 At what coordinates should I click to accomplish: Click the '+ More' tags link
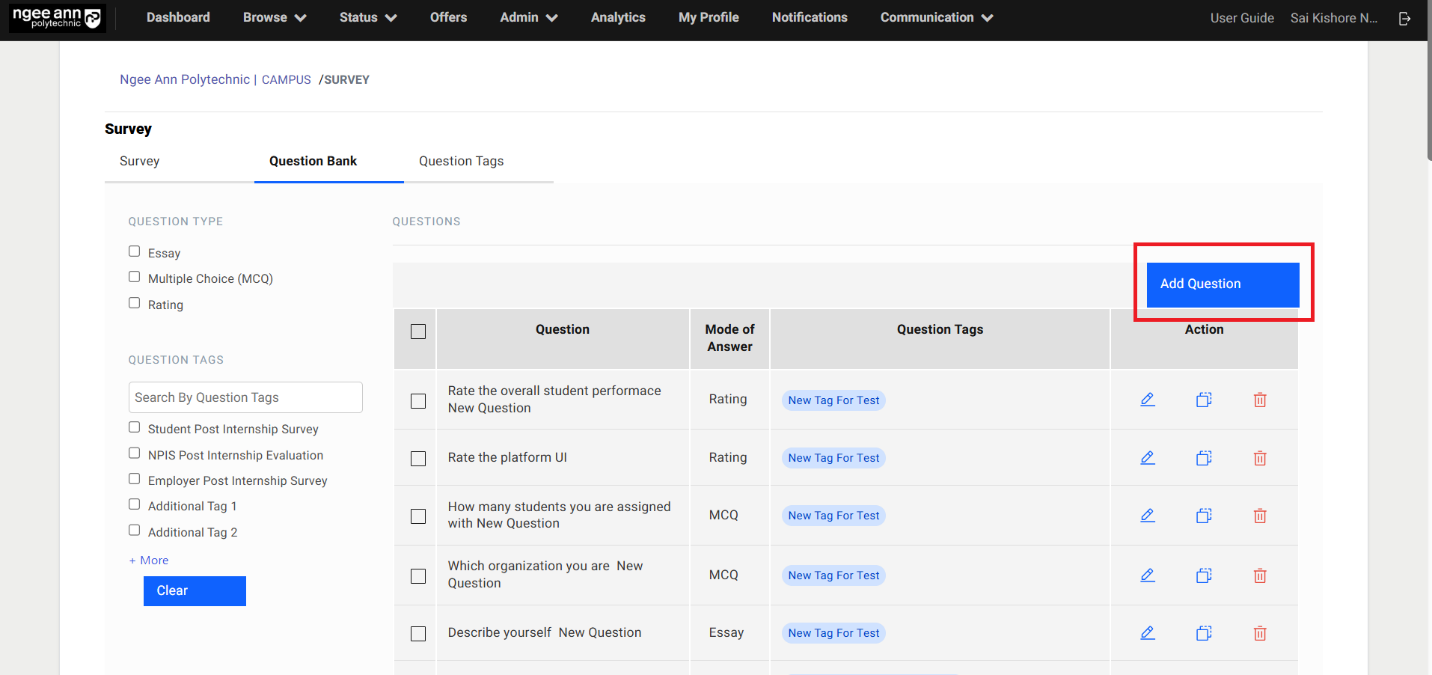coord(149,560)
